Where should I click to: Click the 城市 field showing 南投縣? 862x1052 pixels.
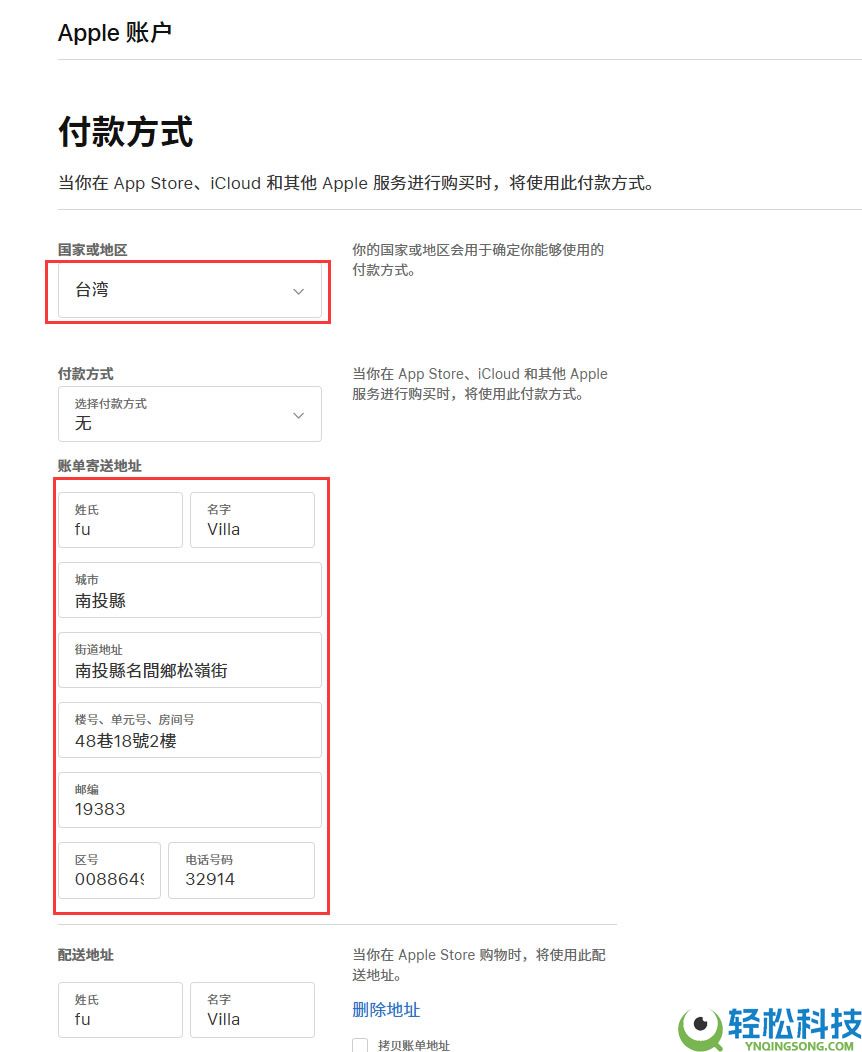tap(189, 590)
